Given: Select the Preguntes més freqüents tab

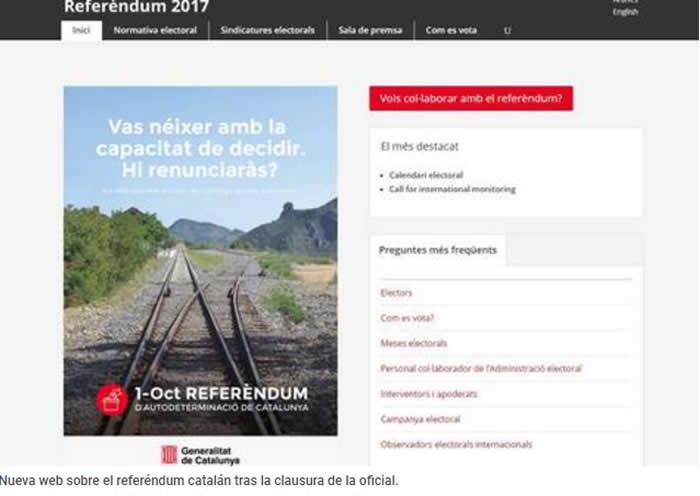Looking at the screenshot, I should 438,250.
